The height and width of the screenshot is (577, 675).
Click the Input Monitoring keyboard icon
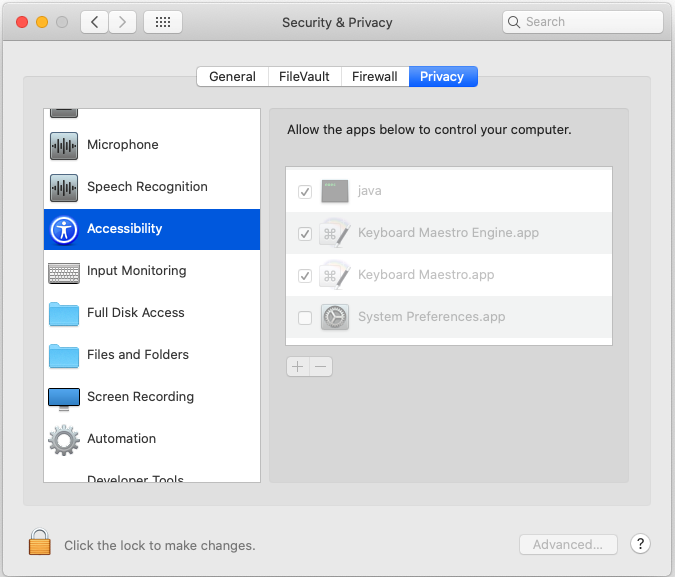(x=64, y=271)
